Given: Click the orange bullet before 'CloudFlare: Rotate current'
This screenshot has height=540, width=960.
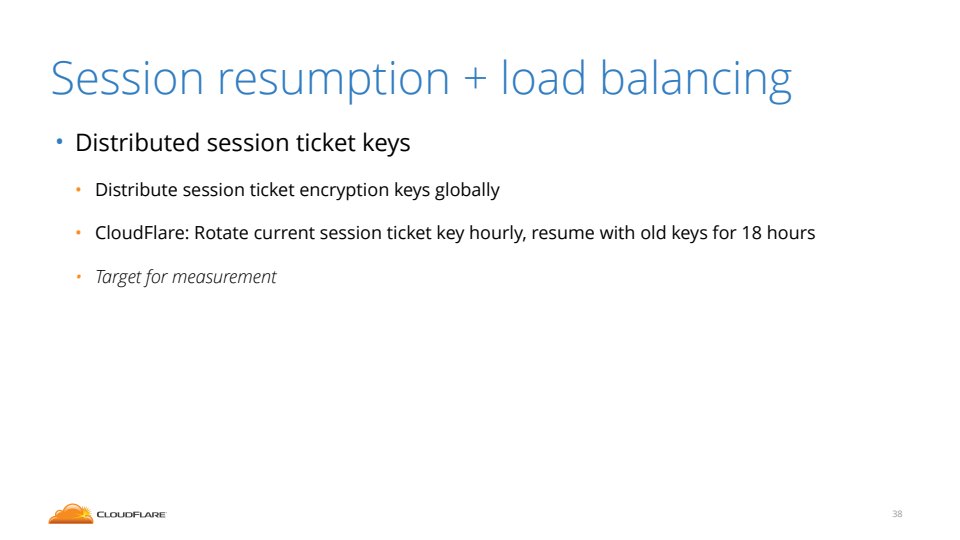Looking at the screenshot, I should (79, 233).
